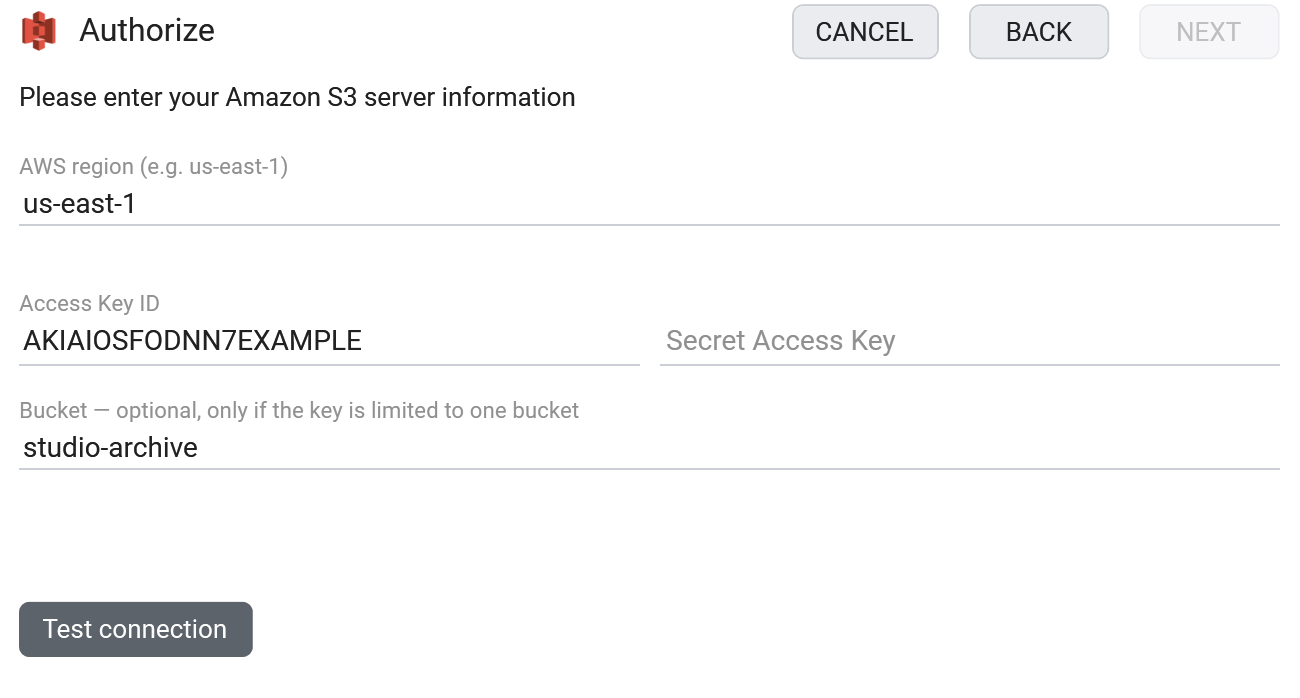The width and height of the screenshot is (1300, 698).
Task: Focus the AWS region input field
Action: [x=649, y=205]
